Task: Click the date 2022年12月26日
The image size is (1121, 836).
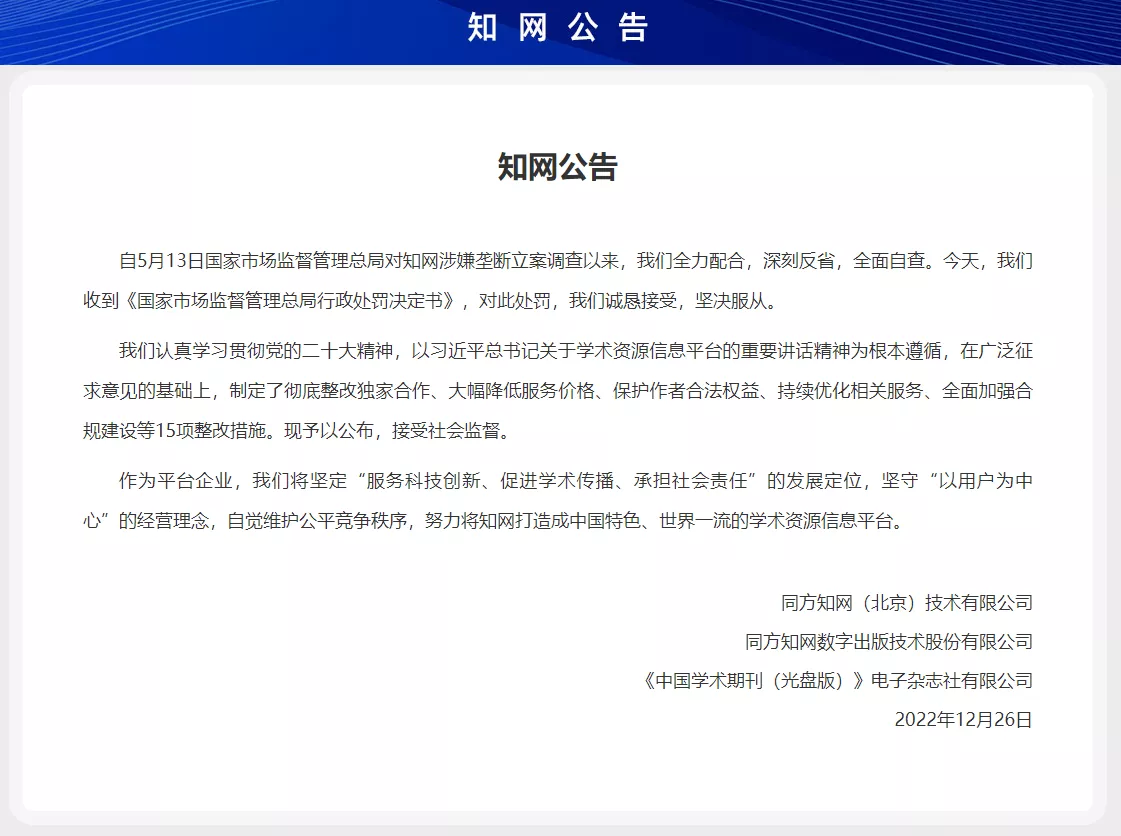Action: (x=964, y=719)
